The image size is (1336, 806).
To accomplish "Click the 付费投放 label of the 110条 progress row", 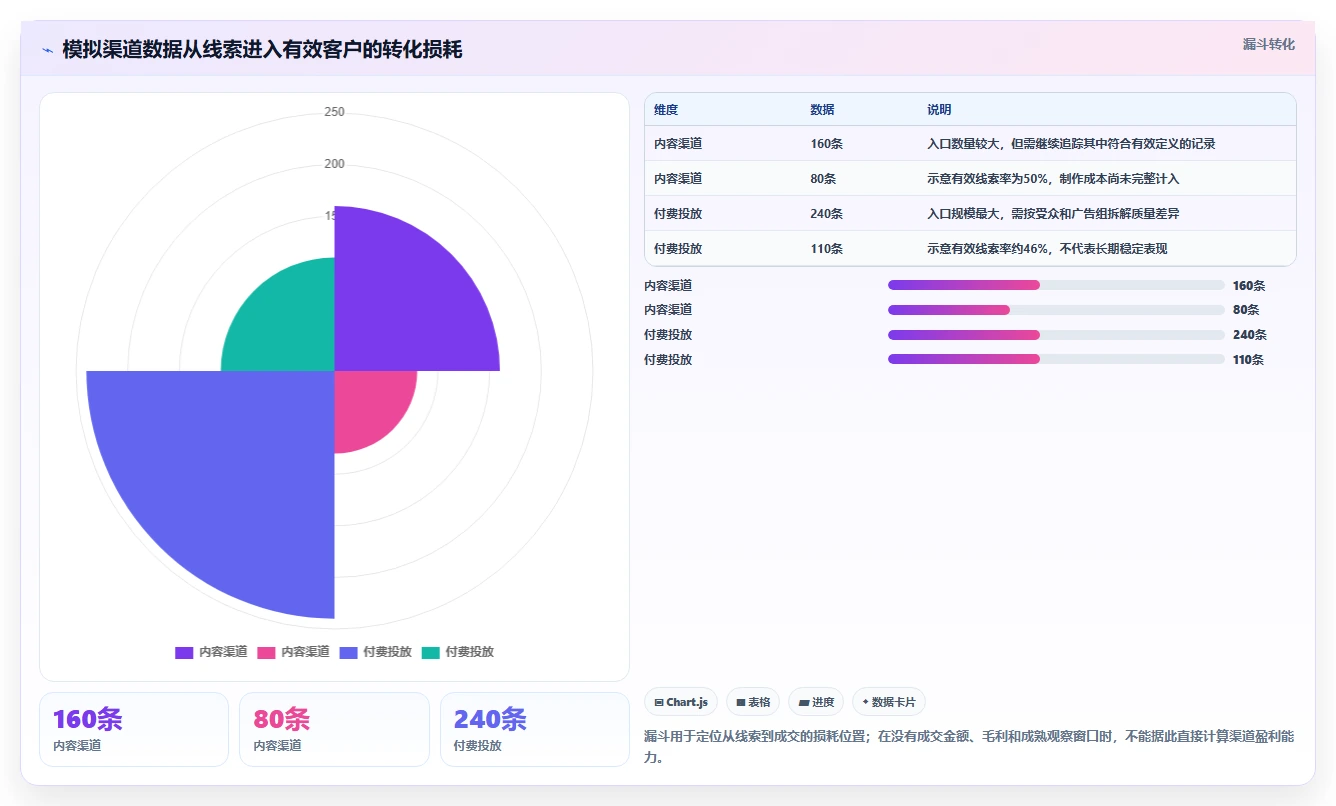I will point(668,360).
